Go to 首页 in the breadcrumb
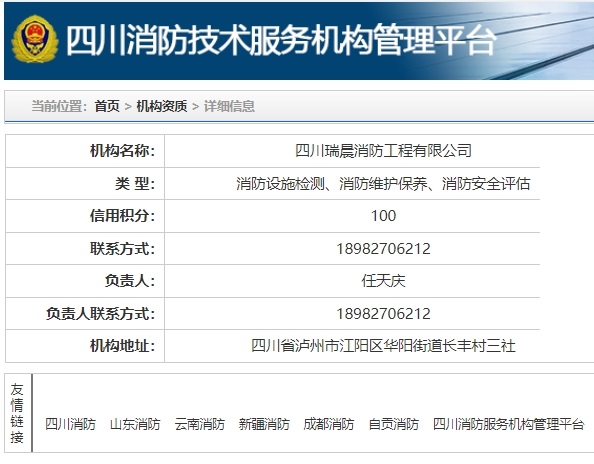 107,106
